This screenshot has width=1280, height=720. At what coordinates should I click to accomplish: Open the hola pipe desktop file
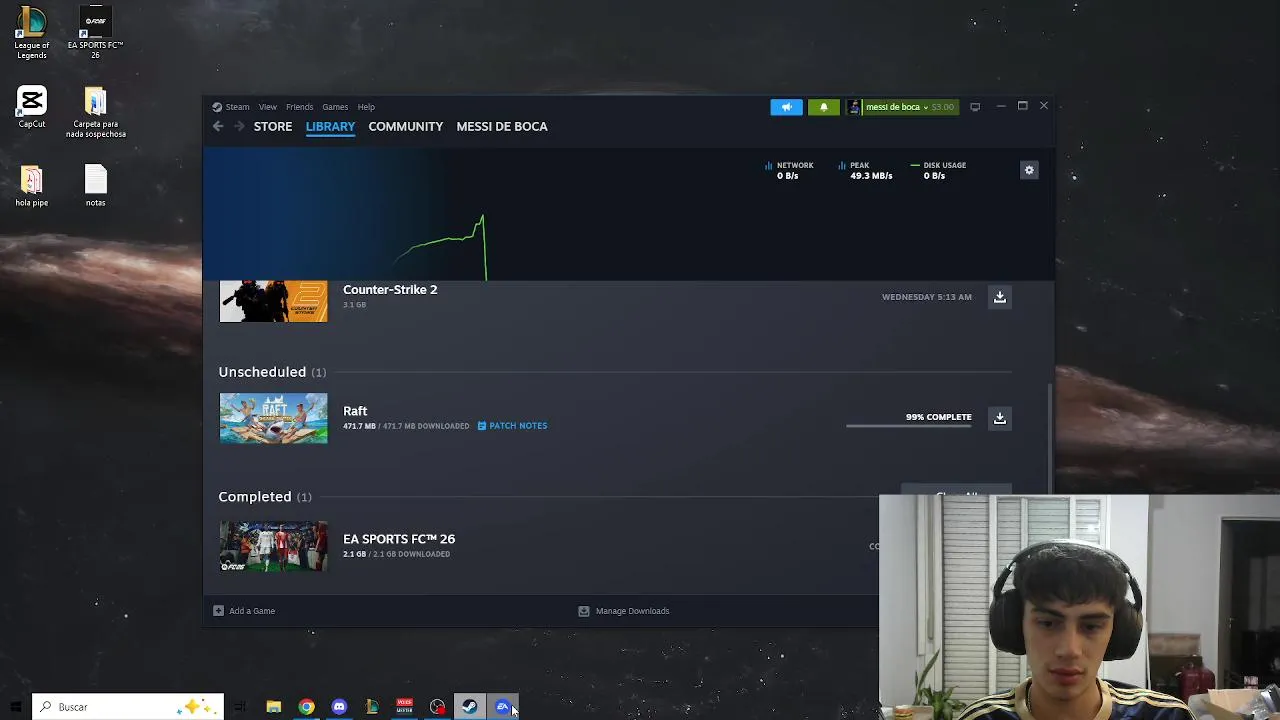(x=31, y=186)
